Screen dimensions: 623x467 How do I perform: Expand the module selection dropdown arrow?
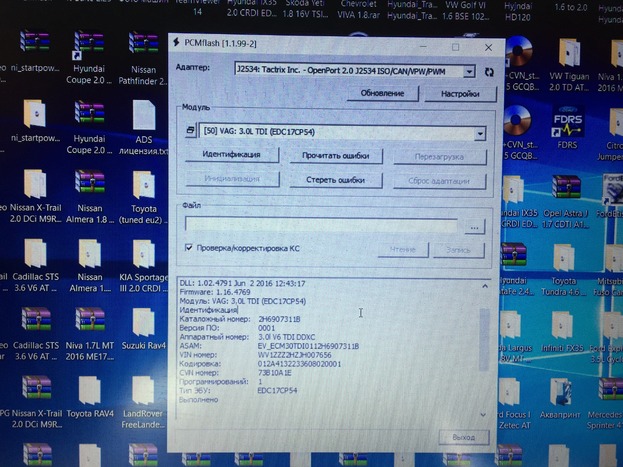coord(480,132)
